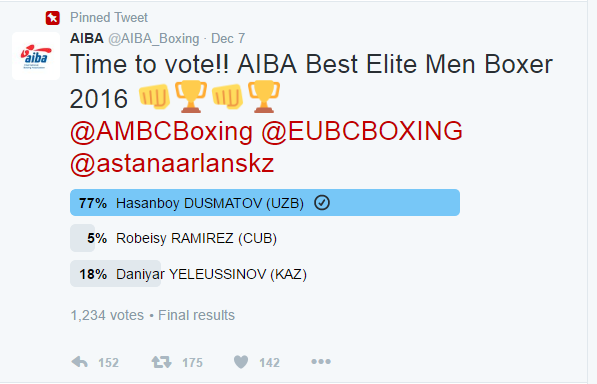Retweet using the retweet arrows icon
The image size is (597, 384).
[161, 362]
